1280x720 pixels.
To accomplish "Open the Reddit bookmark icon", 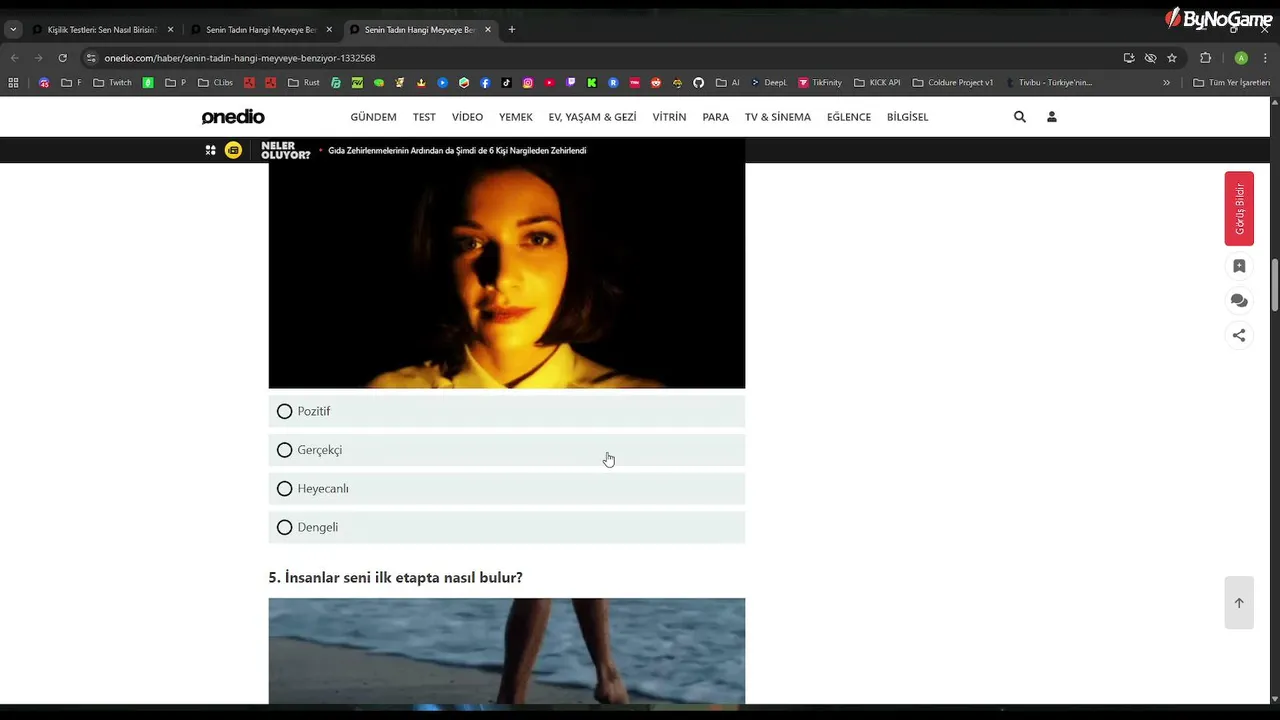I will click(x=656, y=83).
